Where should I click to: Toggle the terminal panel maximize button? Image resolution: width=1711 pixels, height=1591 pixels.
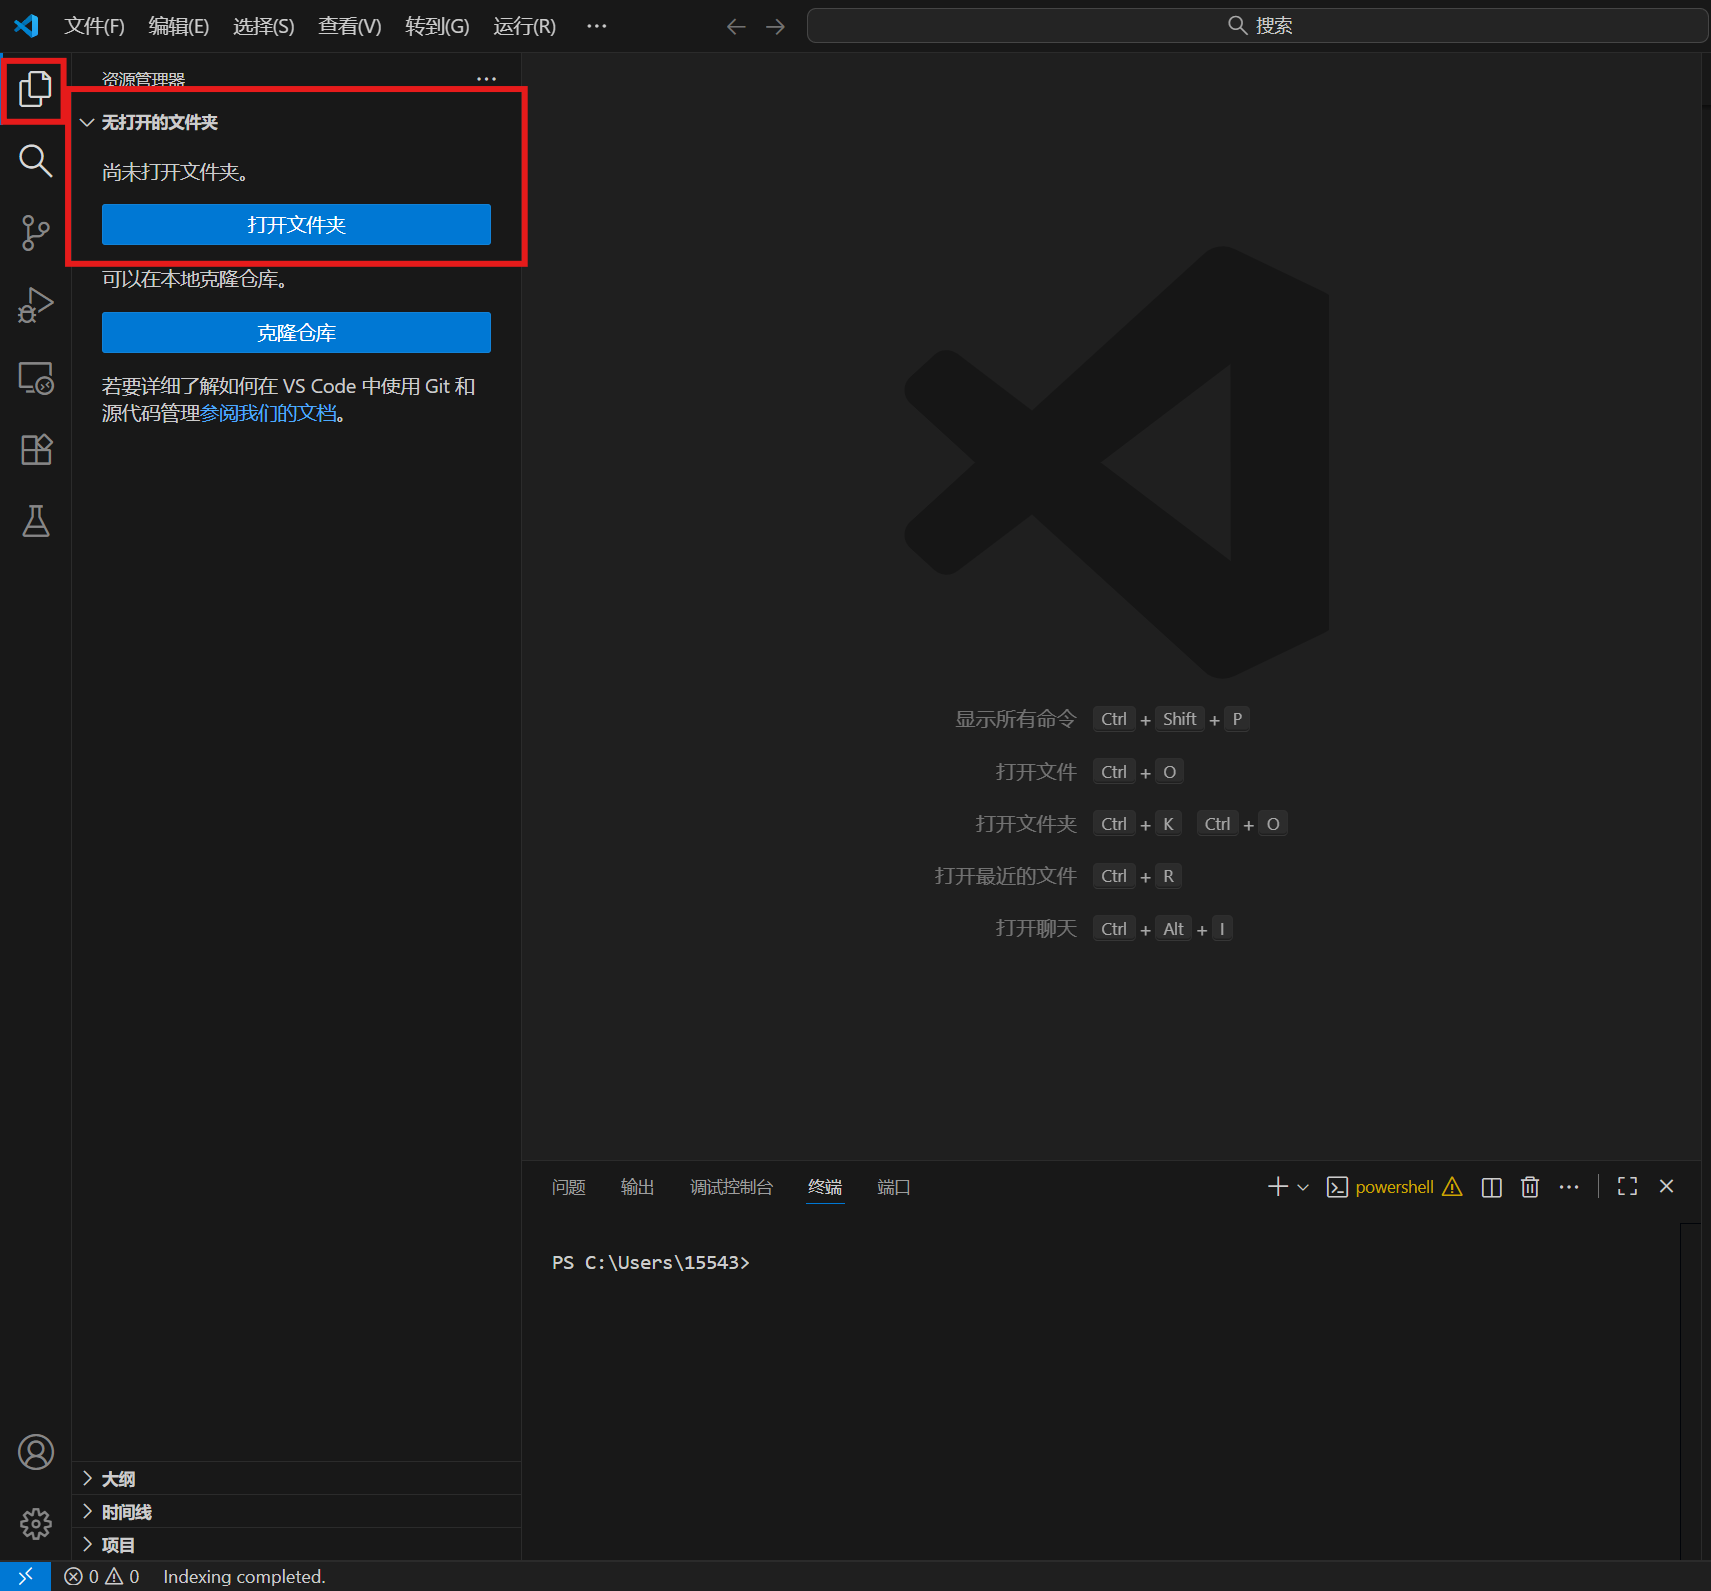(1627, 1186)
